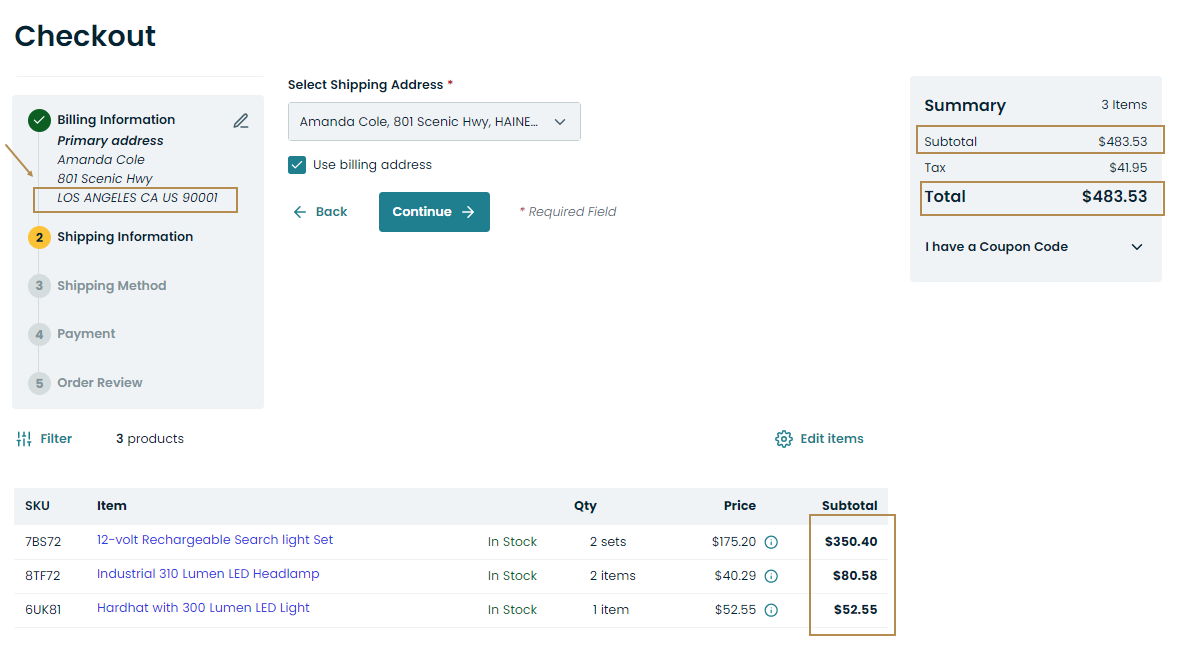Click the Filter sliders icon

pos(25,439)
